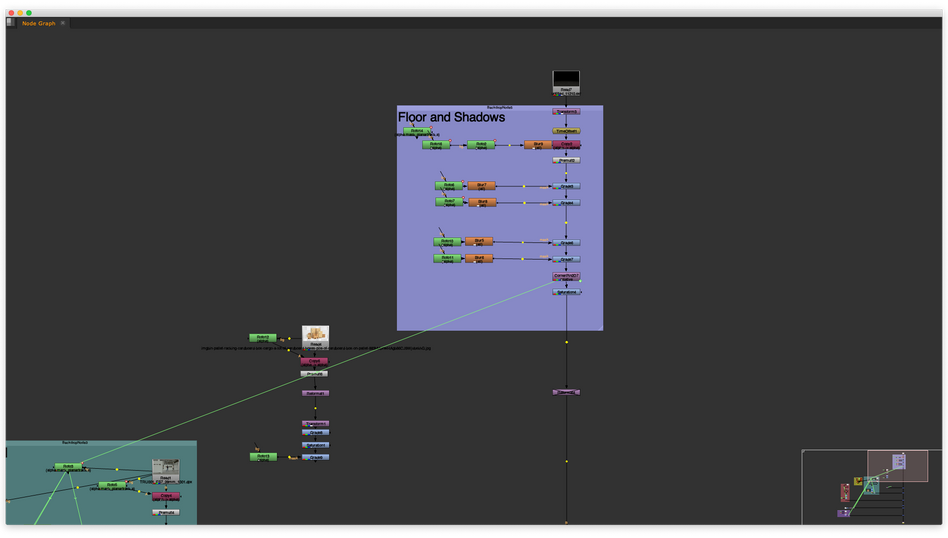Click the teal backdrop title bar
This screenshot has width=948, height=538.
pyautogui.click(x=101, y=442)
